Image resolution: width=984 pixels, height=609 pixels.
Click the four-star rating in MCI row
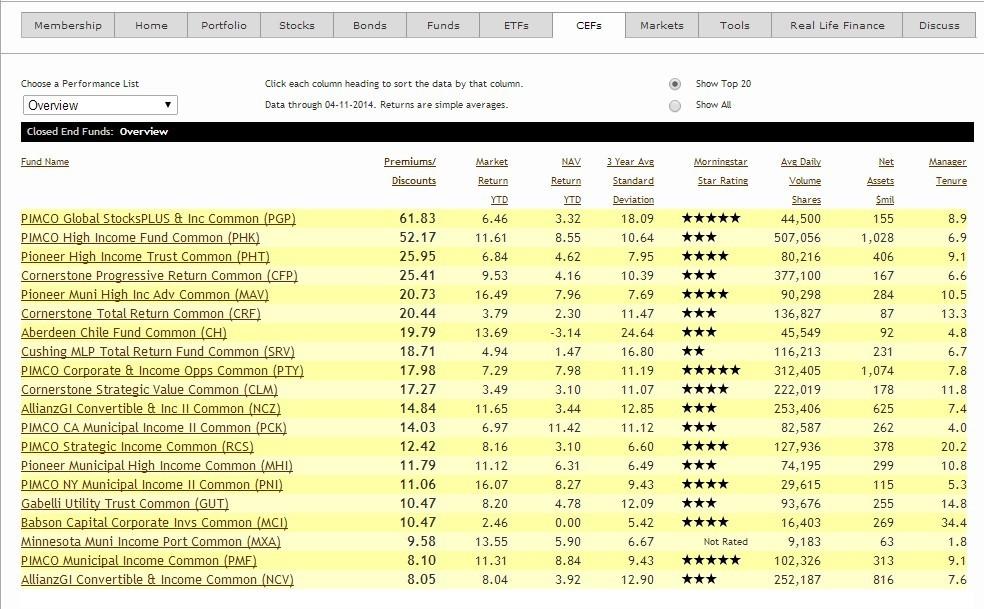[705, 522]
